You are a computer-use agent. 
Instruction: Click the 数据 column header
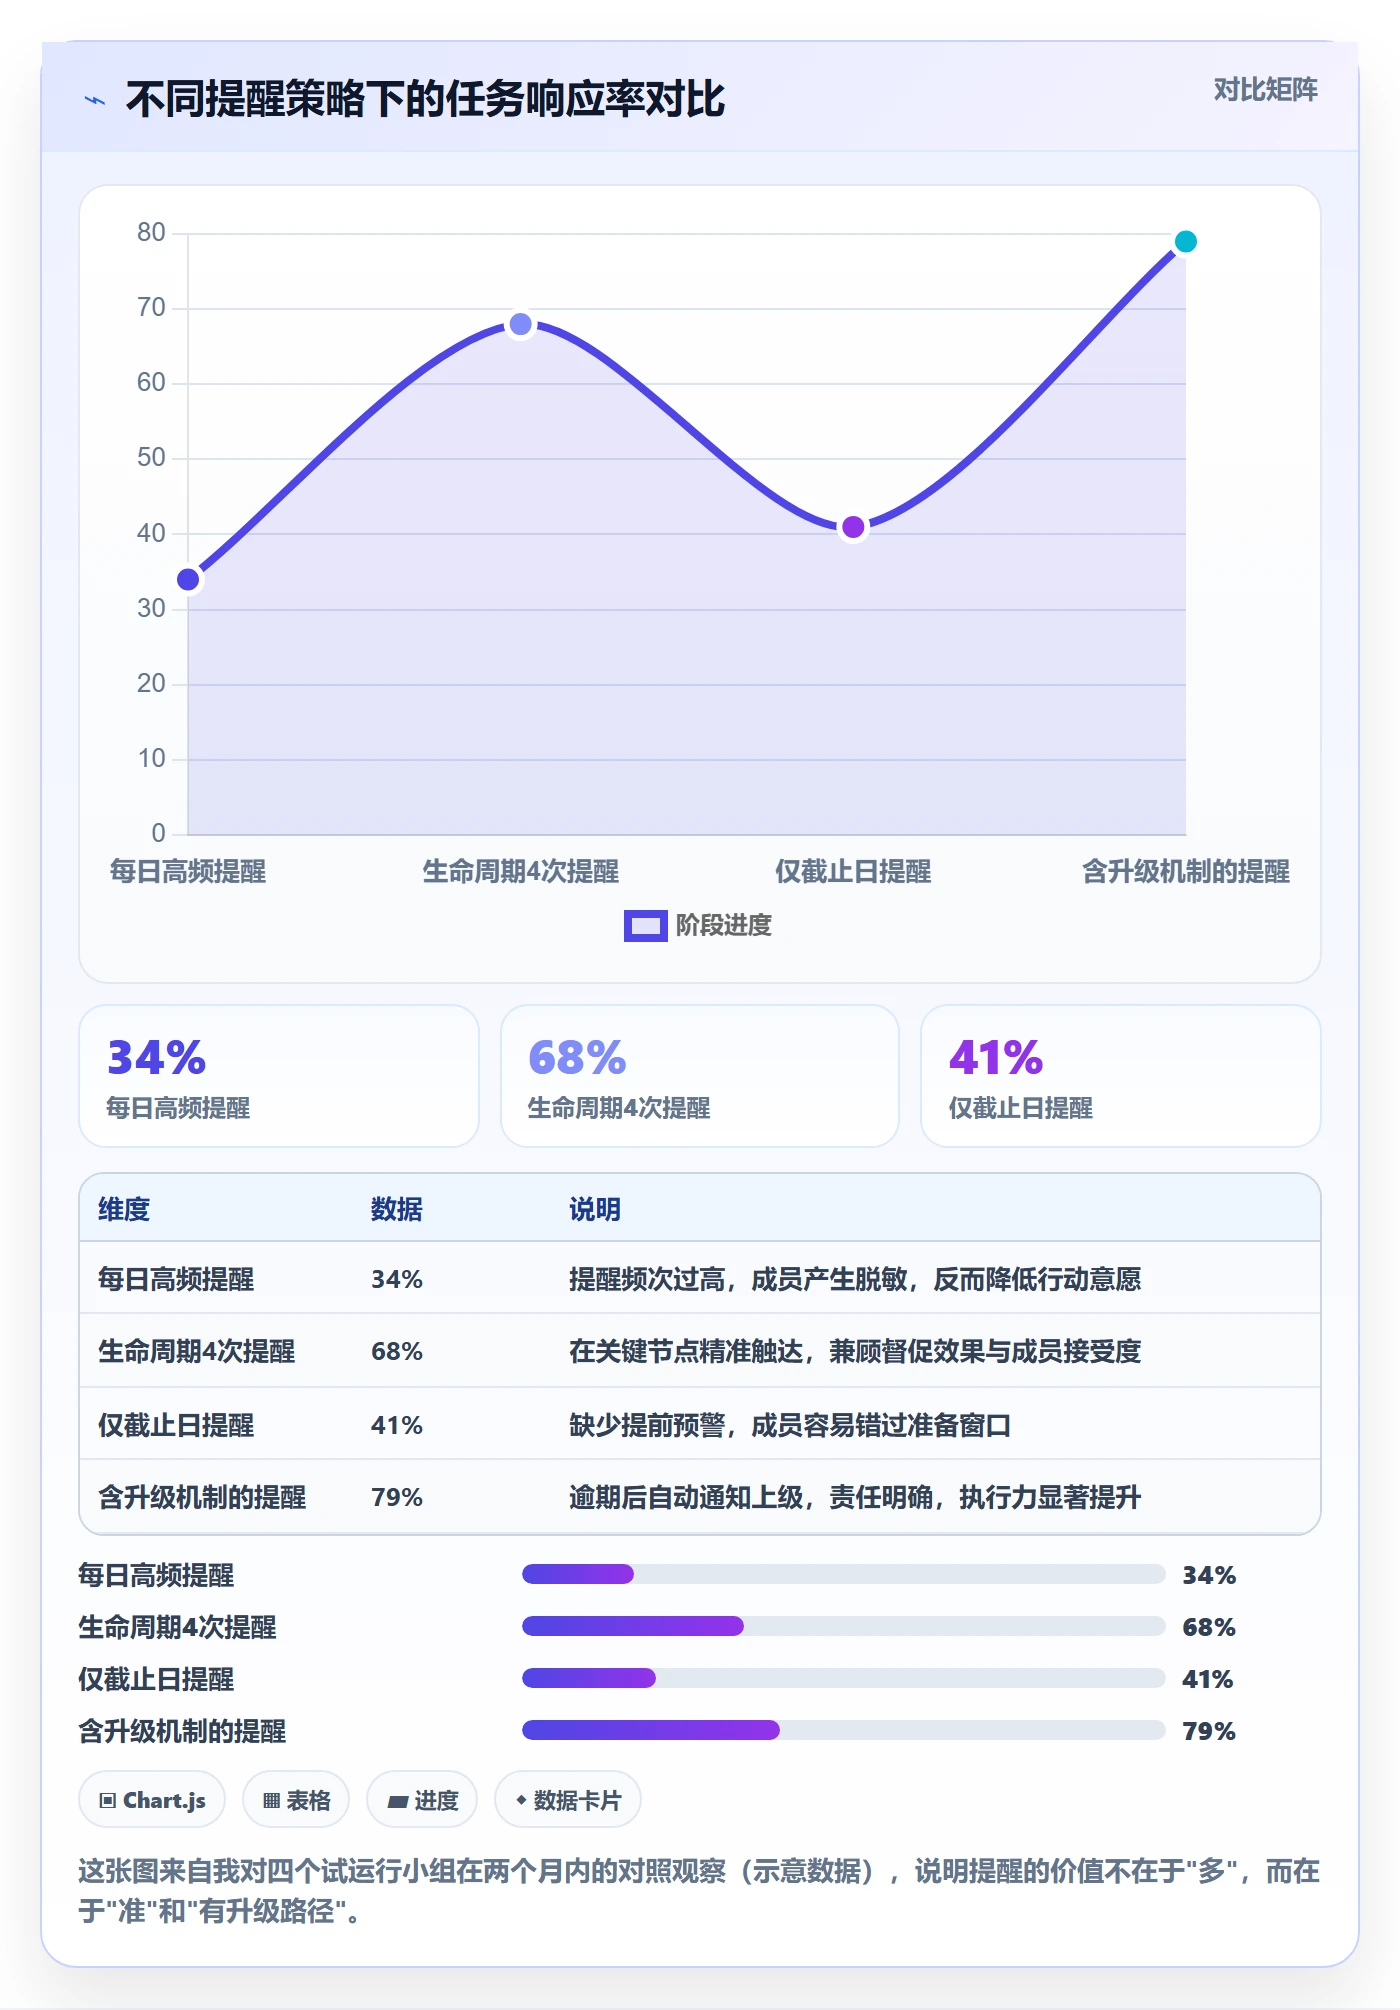(396, 1209)
